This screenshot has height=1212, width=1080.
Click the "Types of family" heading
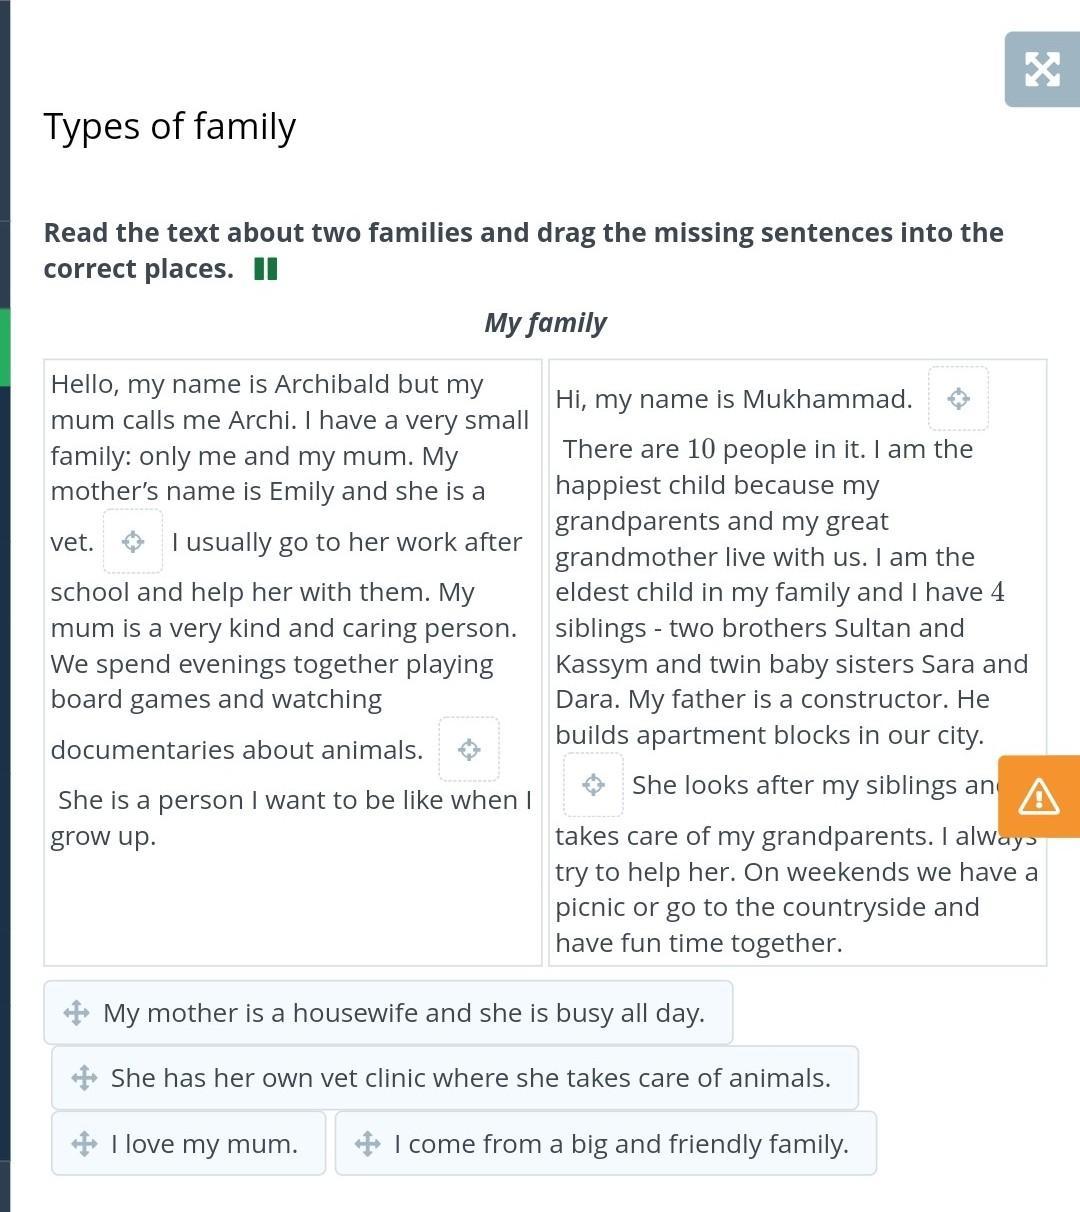(x=170, y=127)
